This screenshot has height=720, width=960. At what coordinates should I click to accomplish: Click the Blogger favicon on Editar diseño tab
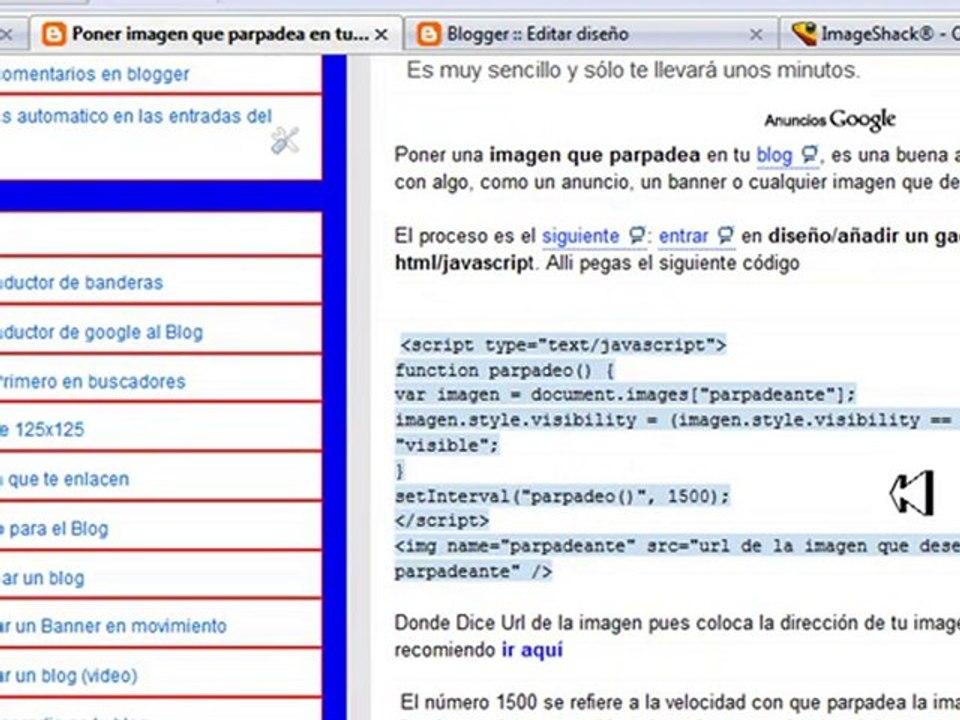coord(429,34)
